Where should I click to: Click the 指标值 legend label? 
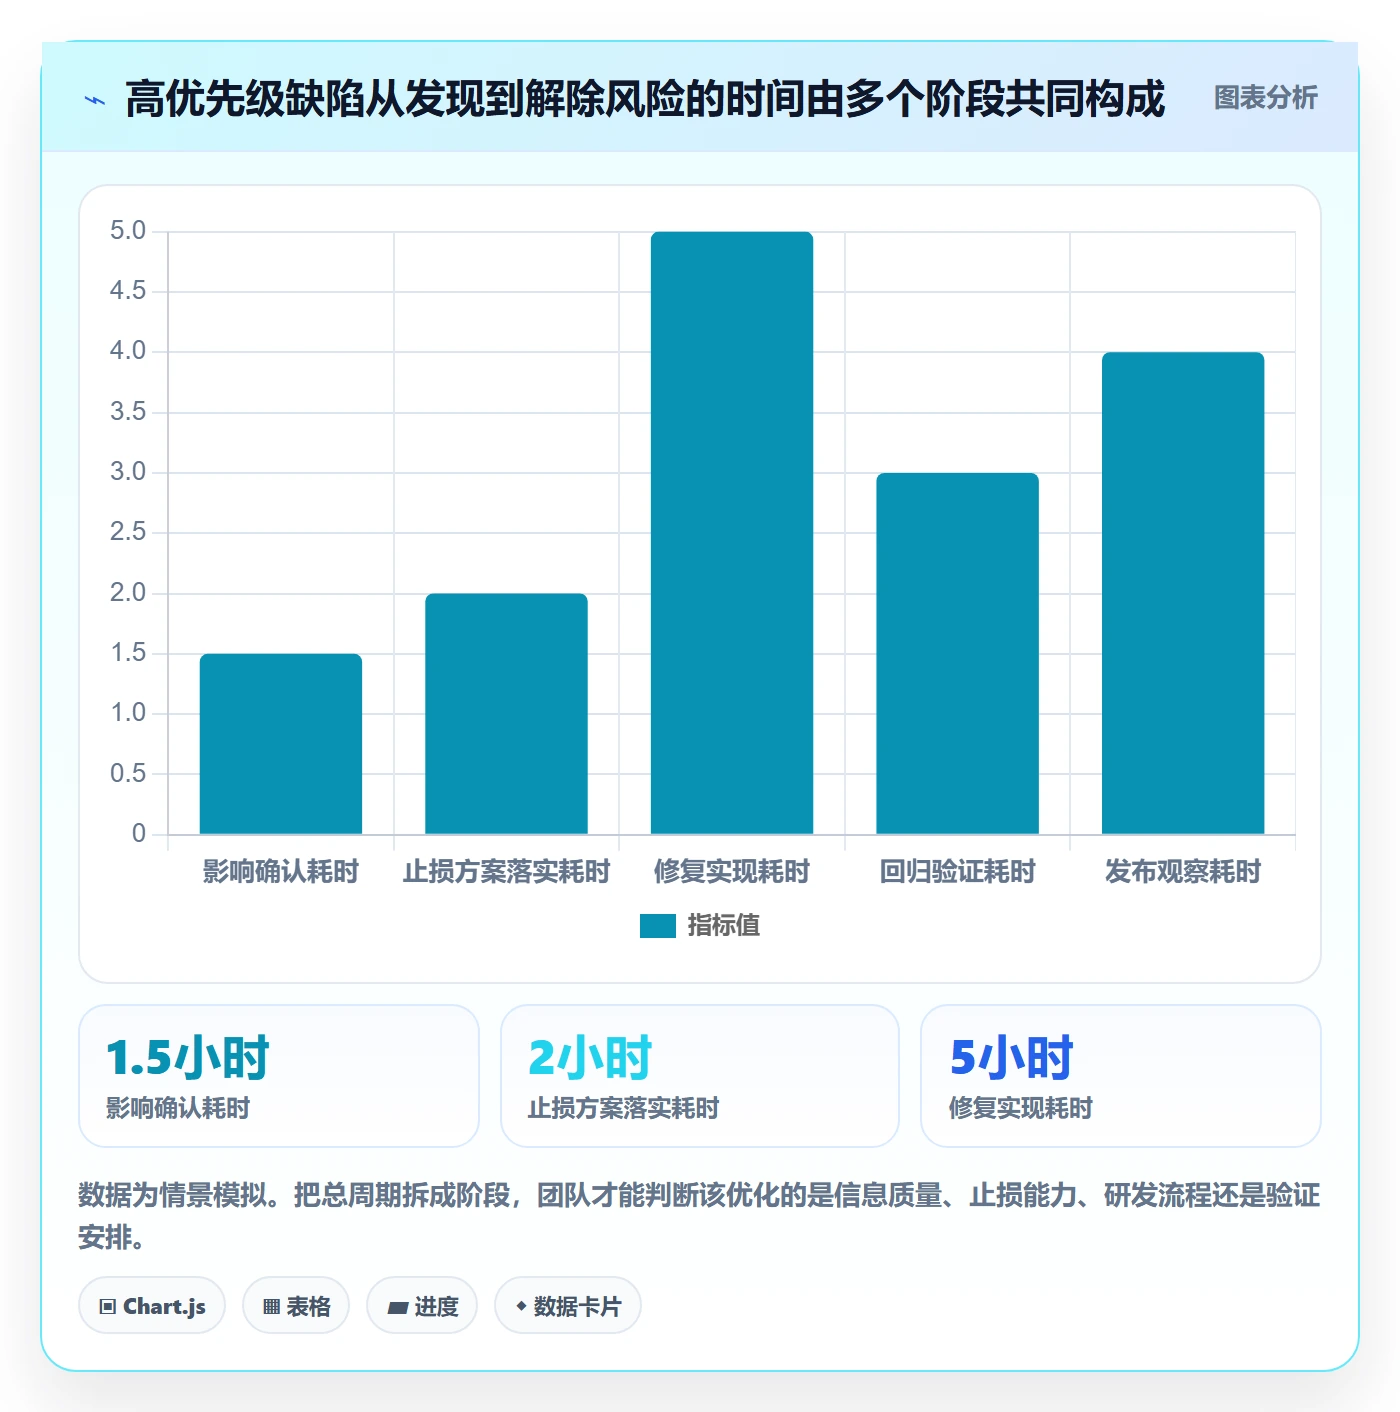pyautogui.click(x=724, y=926)
